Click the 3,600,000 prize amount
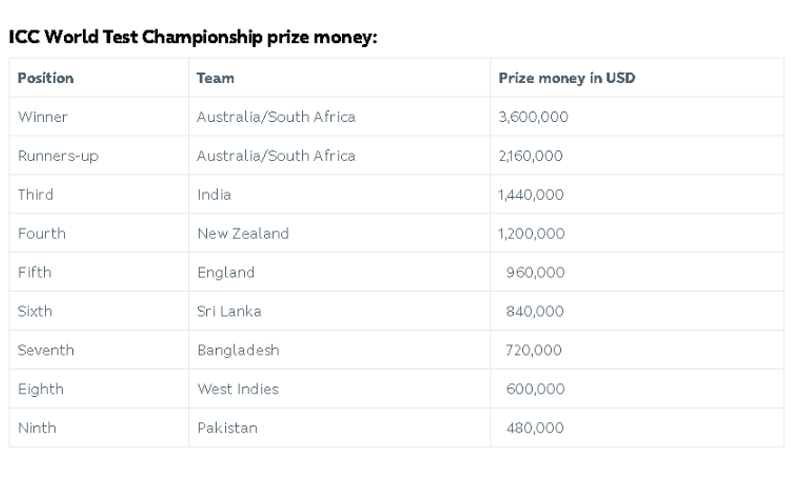Viewport: 800px width, 480px height. 533,117
